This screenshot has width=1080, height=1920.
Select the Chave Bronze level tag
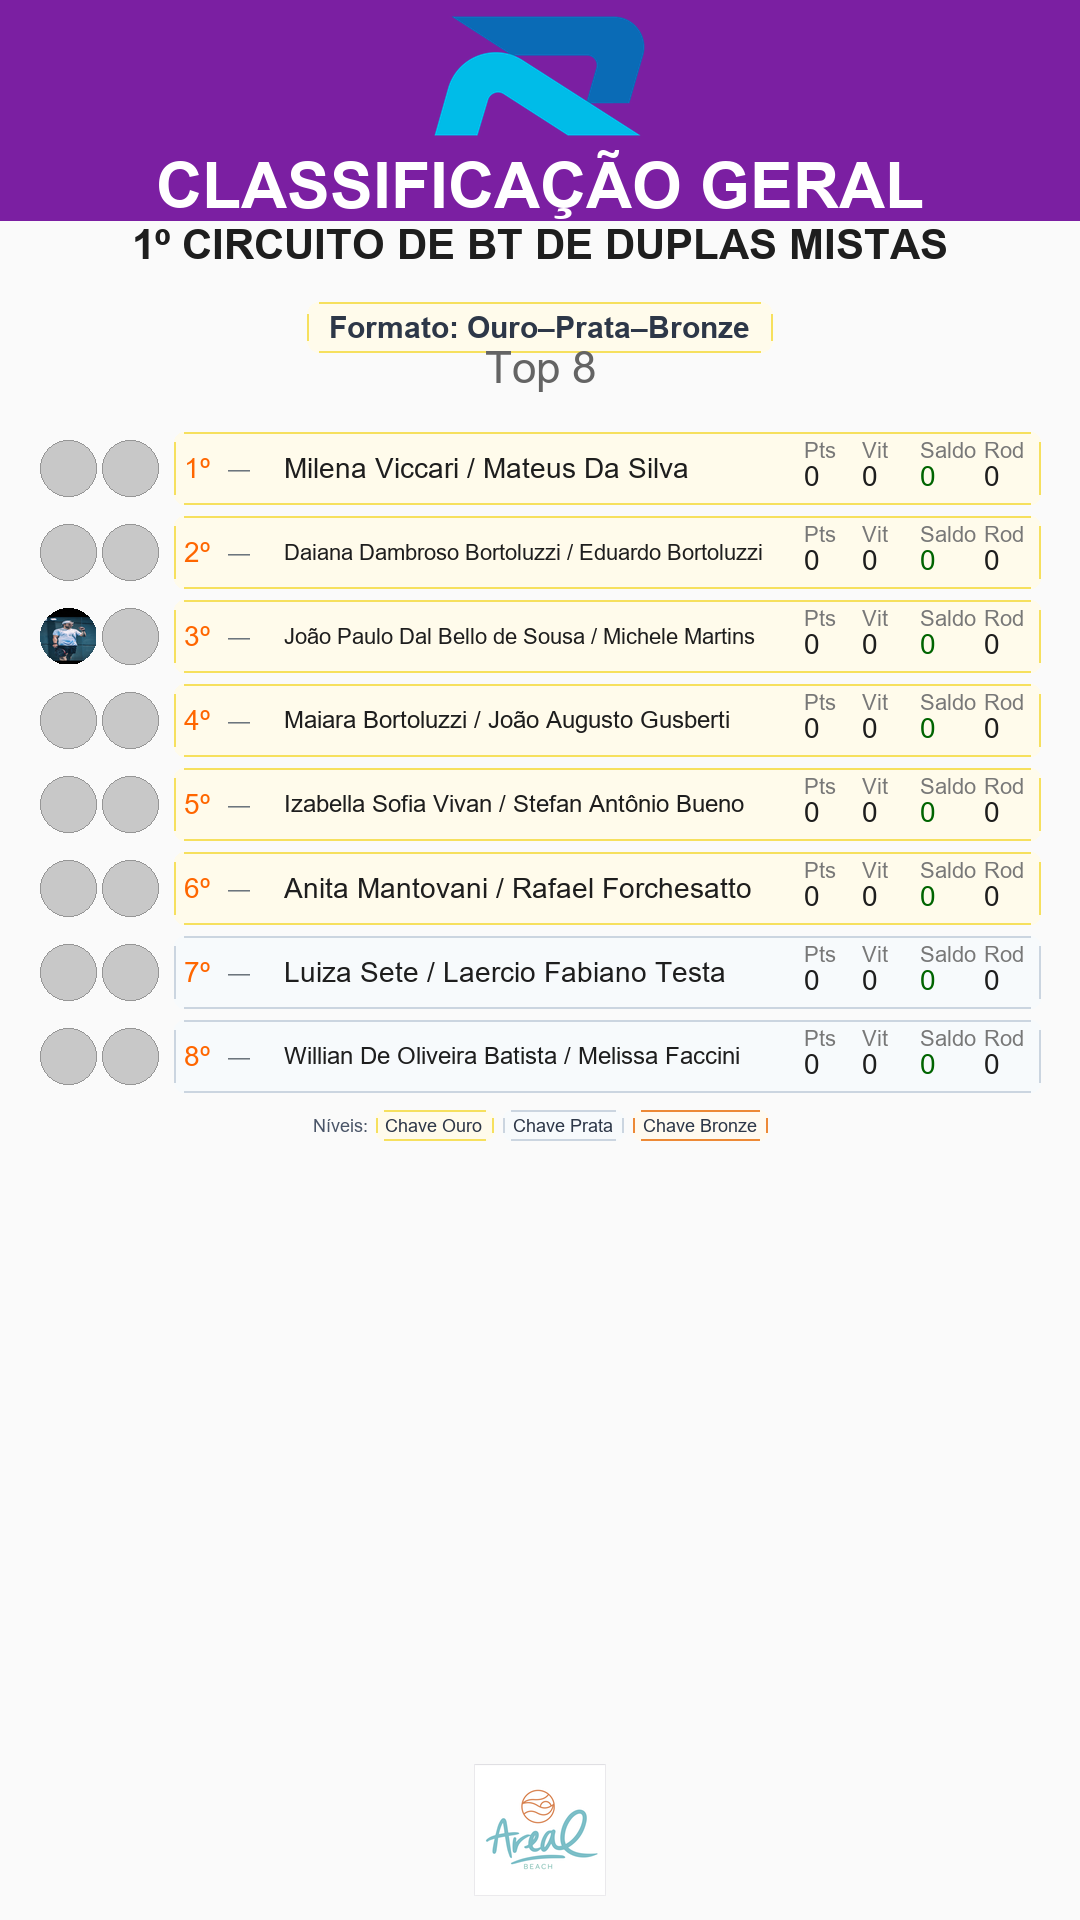pyautogui.click(x=700, y=1126)
